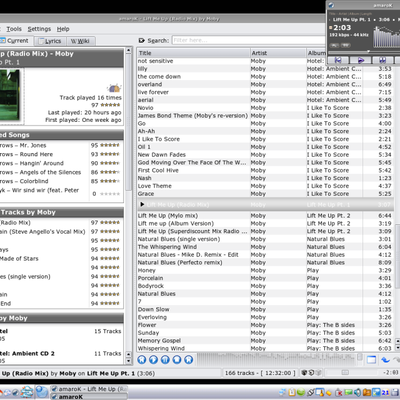This screenshot has height=400, width=400.
Task: Sort the playlist by the Title column
Action: 193,53
